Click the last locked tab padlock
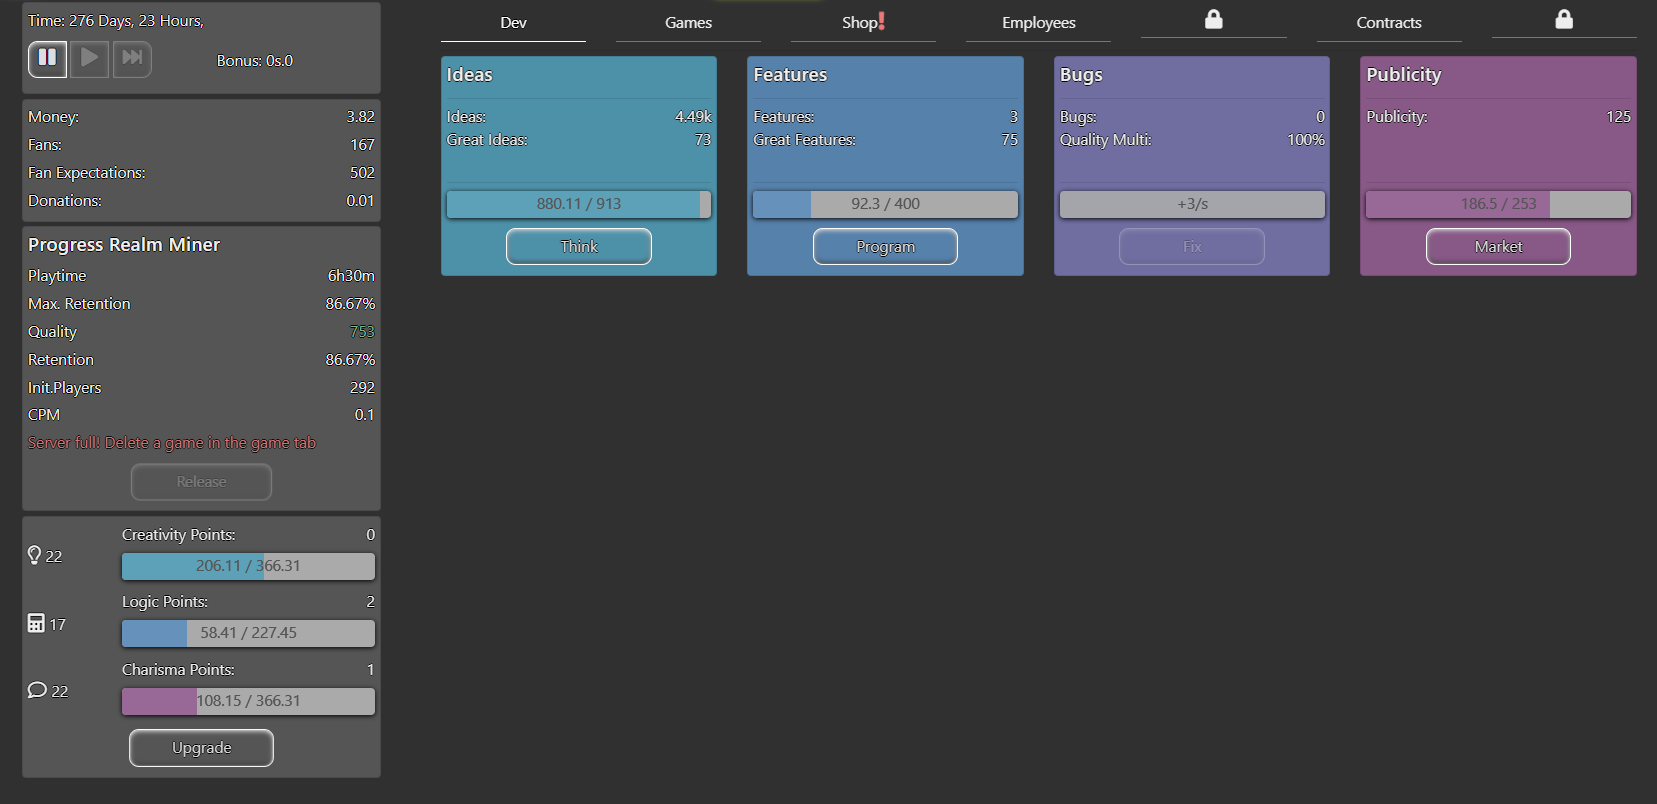 click(1564, 20)
